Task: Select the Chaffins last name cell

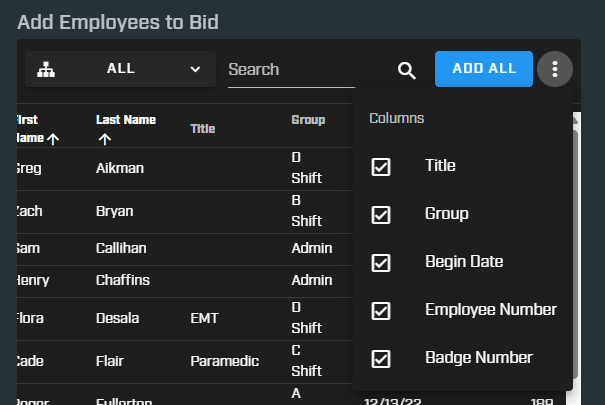Action: pyautogui.click(x=123, y=280)
